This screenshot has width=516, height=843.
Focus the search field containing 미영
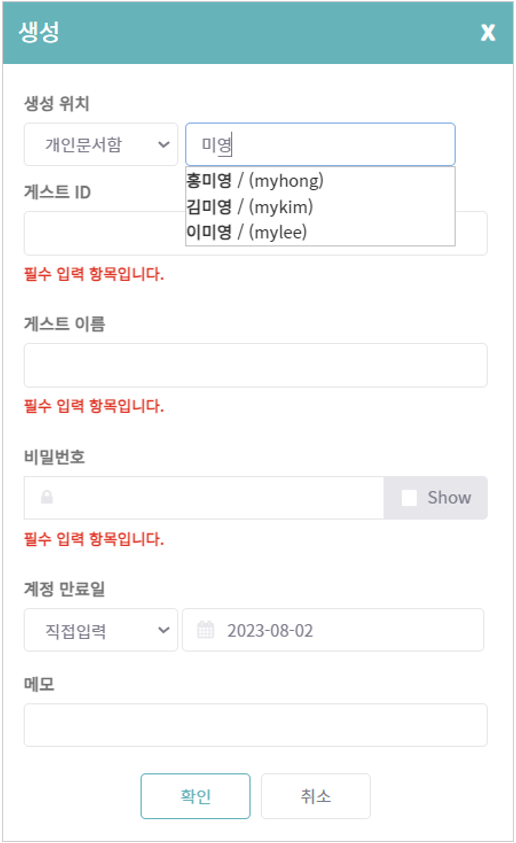320,144
